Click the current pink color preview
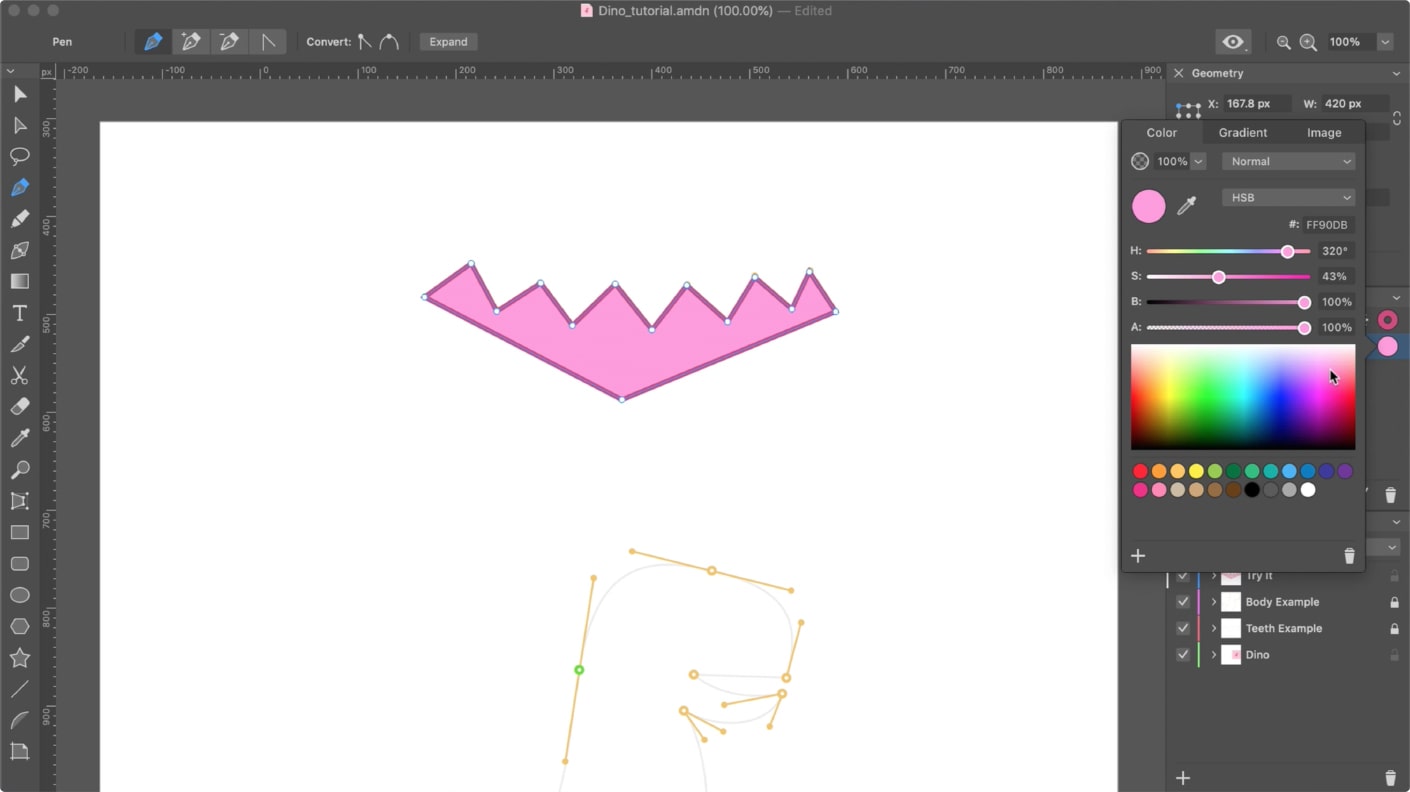The image size is (1410, 792). click(x=1148, y=206)
